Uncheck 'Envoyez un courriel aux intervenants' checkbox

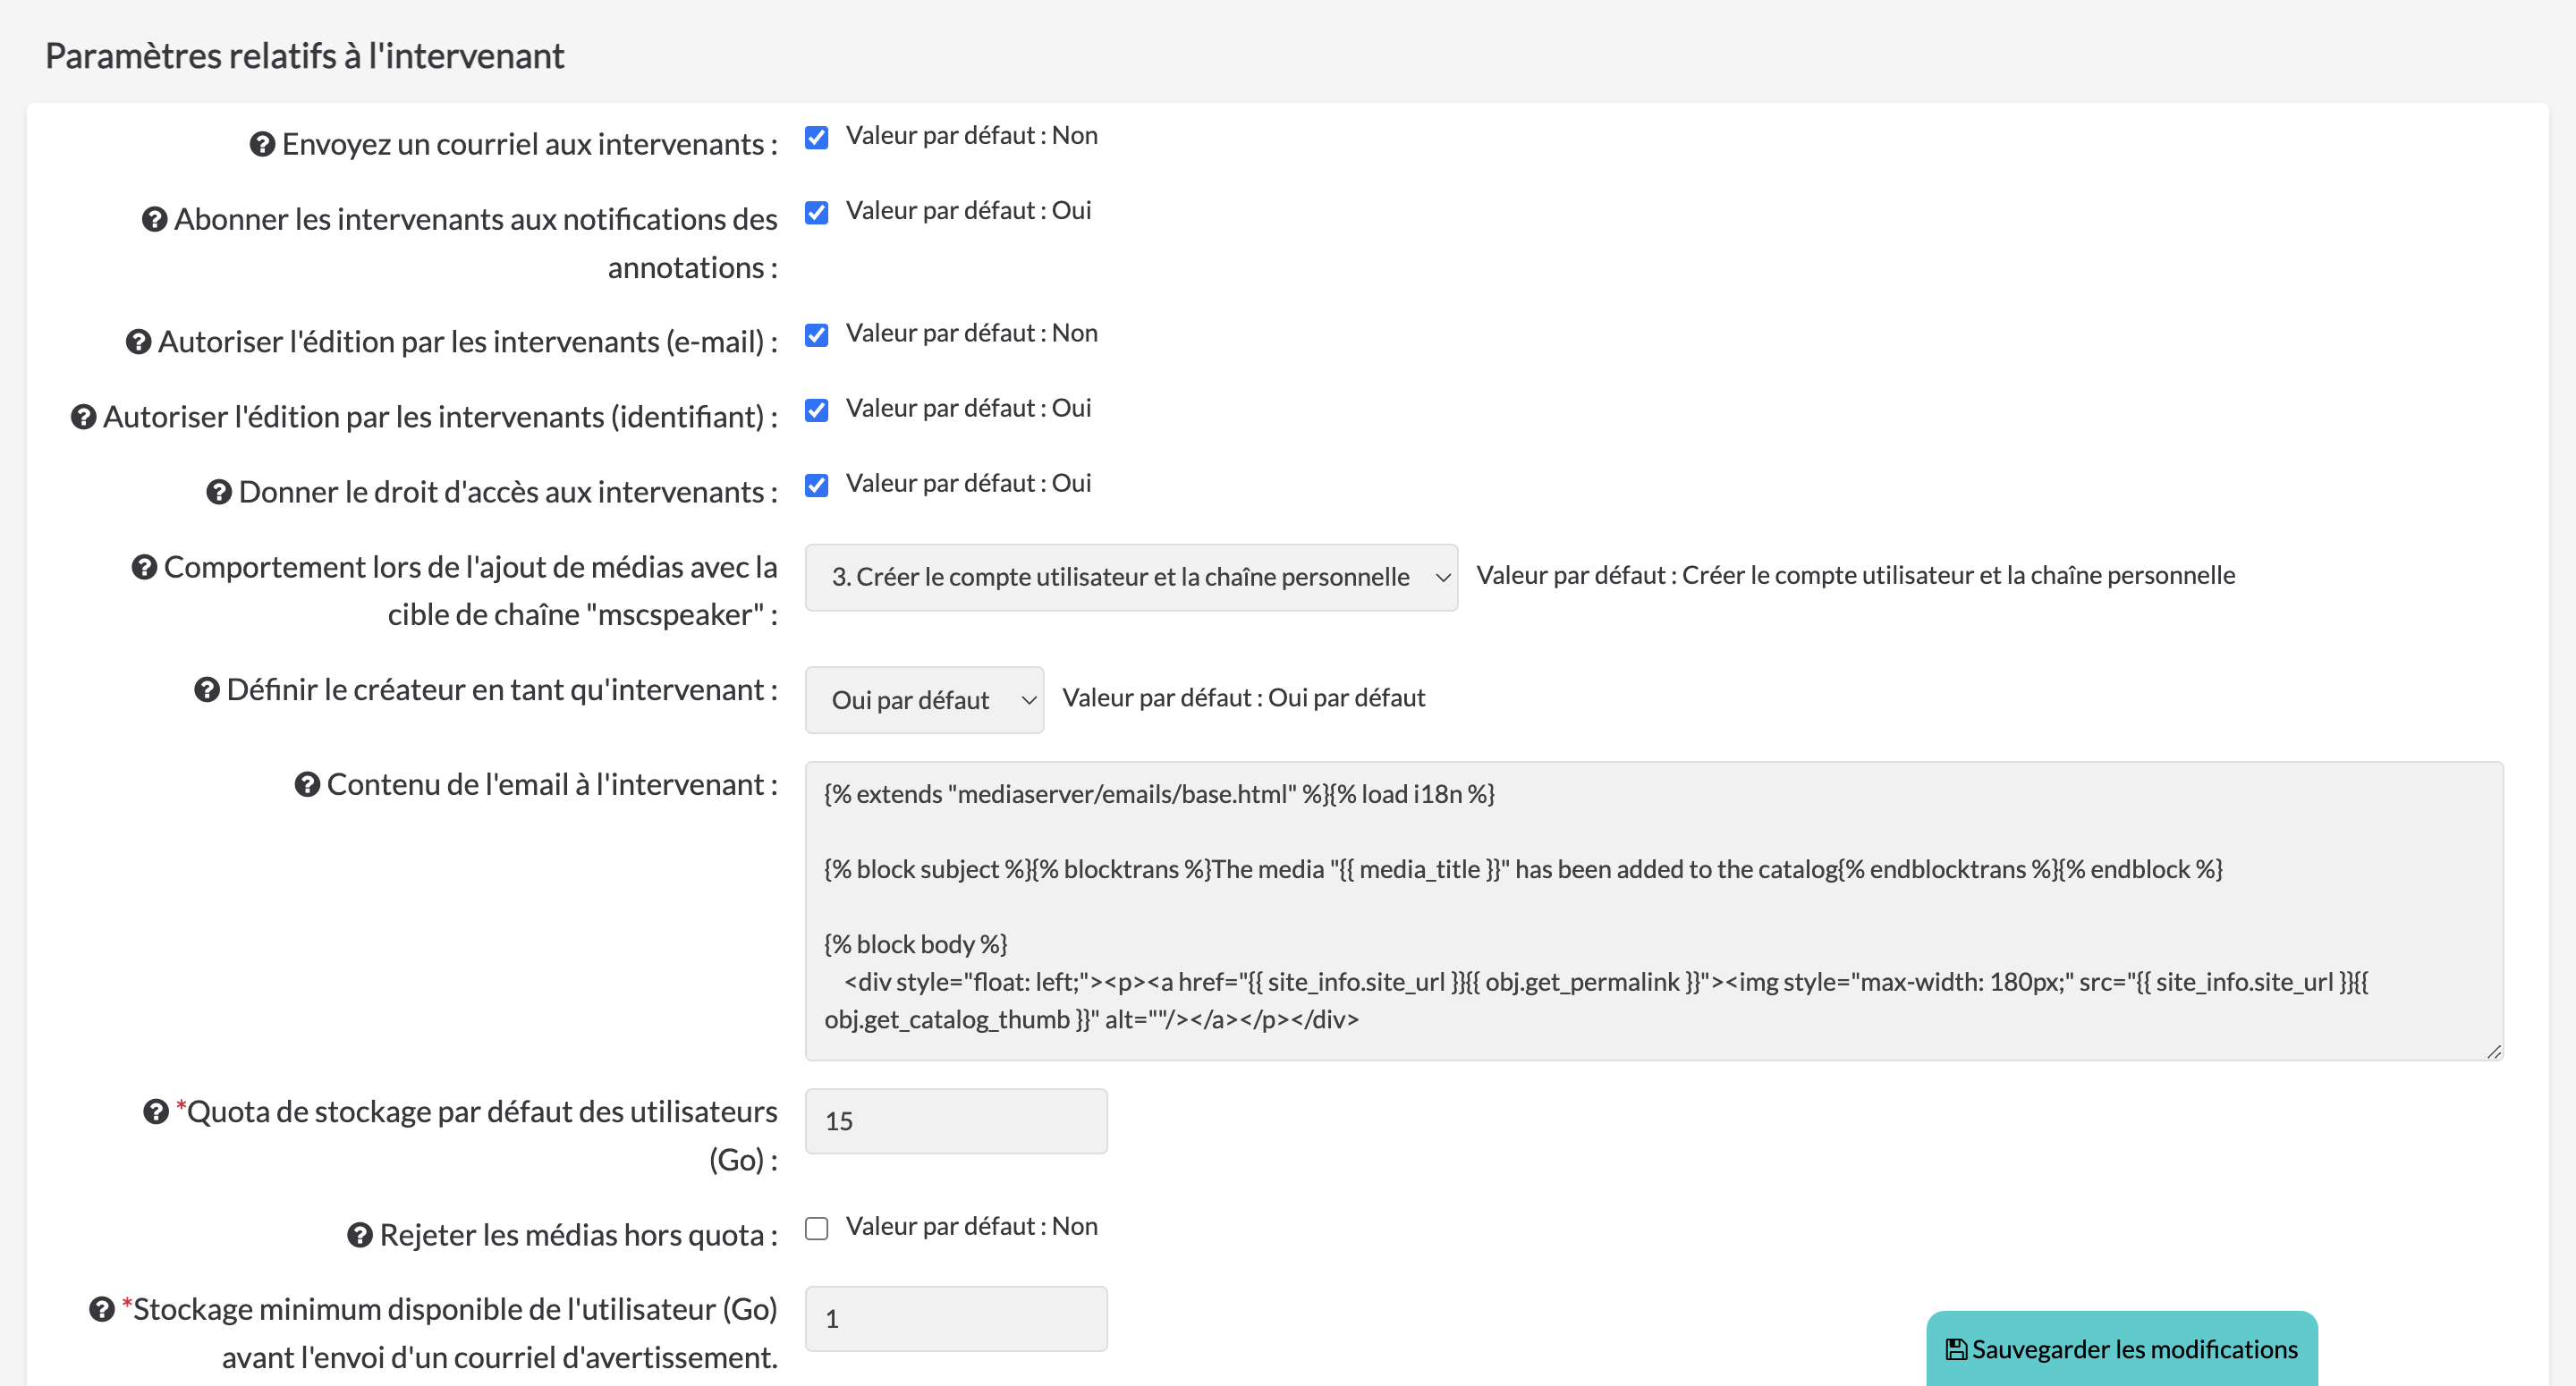tap(817, 138)
